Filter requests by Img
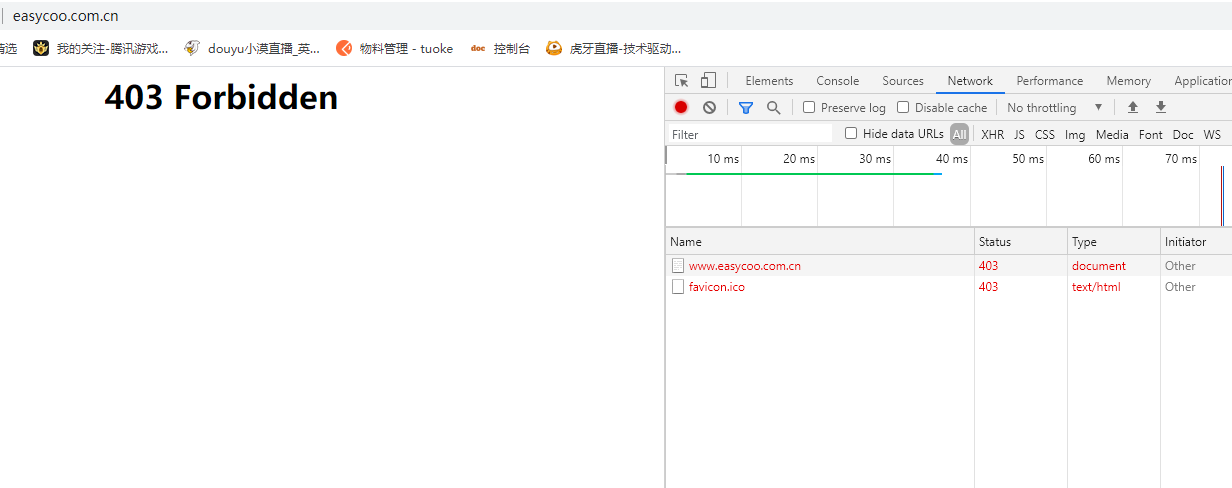Viewport: 1232px width, 488px height. click(x=1075, y=134)
